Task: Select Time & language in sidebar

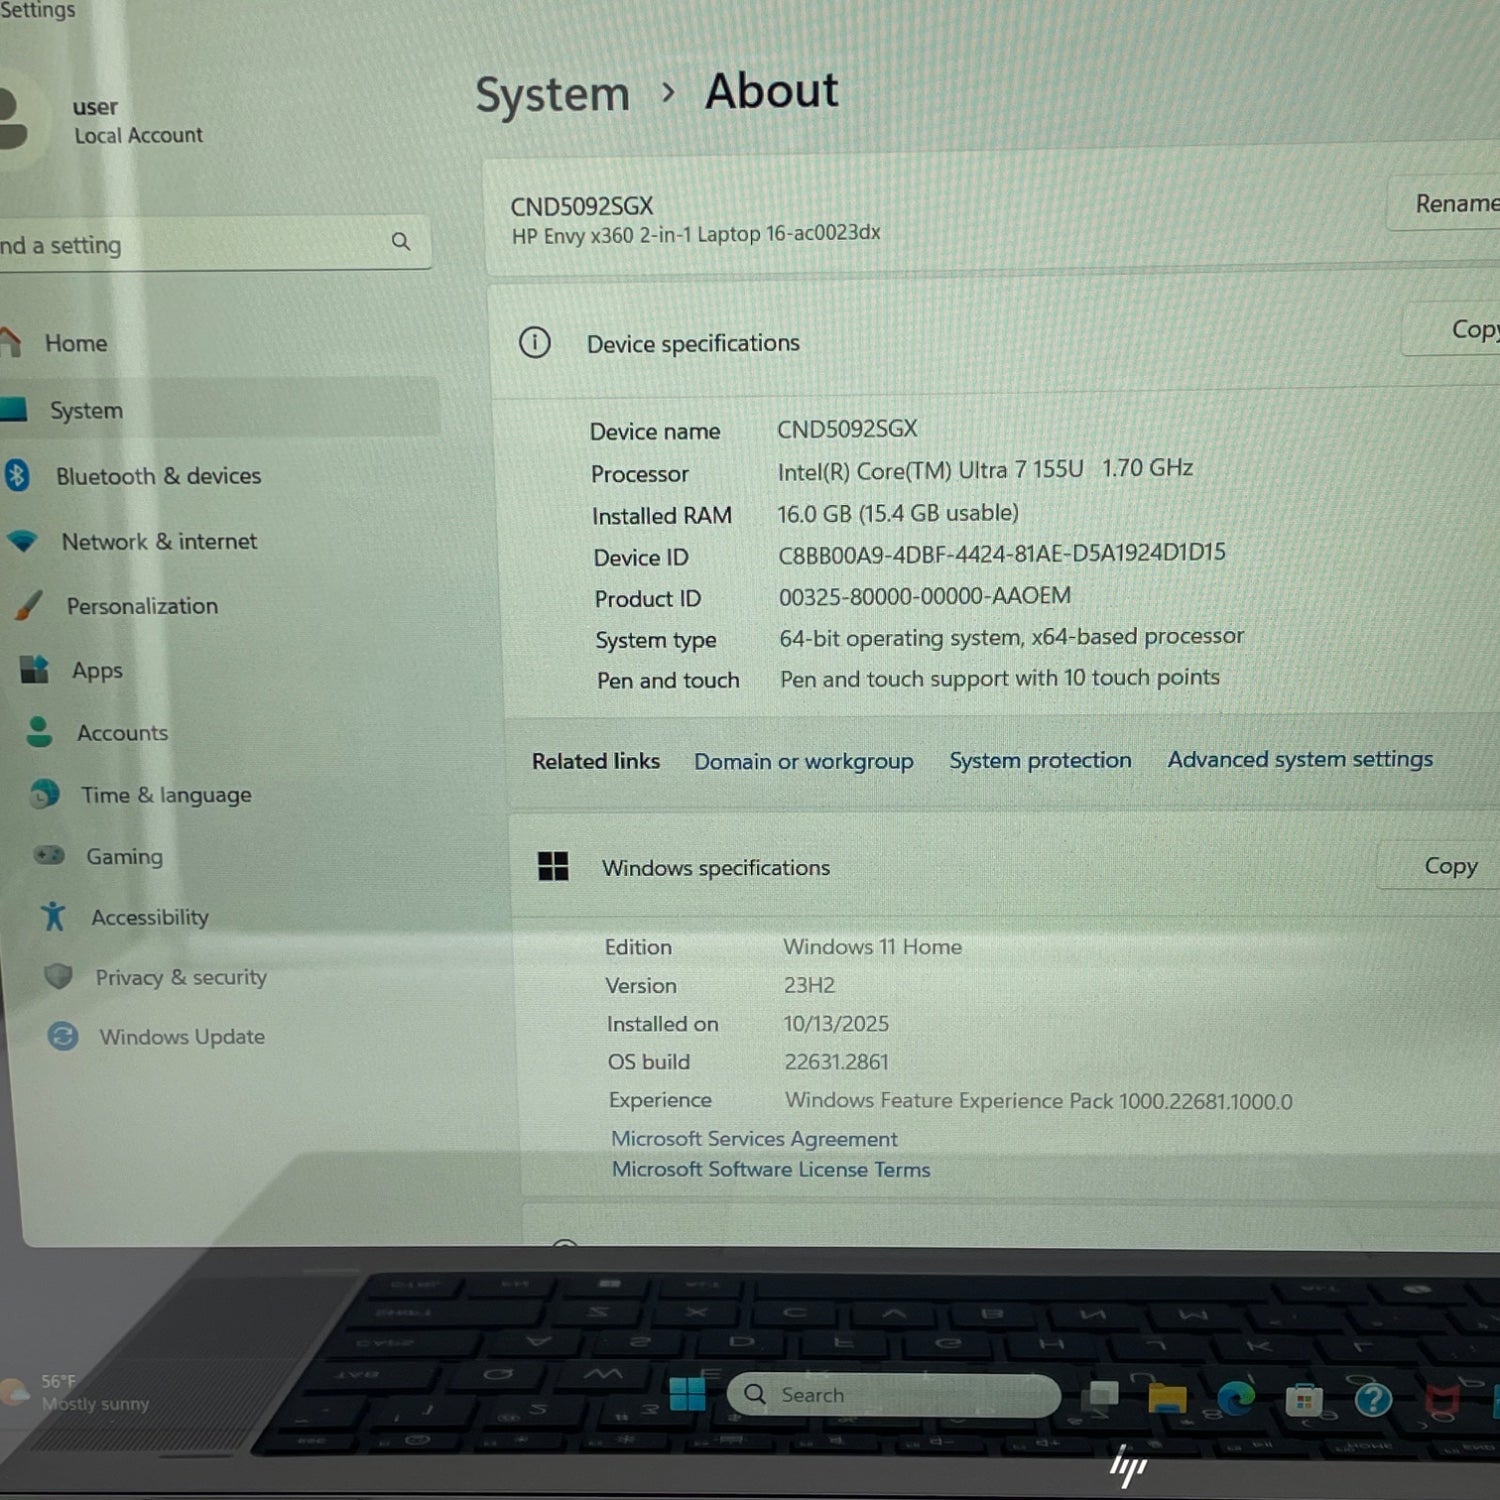Action: pos(166,795)
